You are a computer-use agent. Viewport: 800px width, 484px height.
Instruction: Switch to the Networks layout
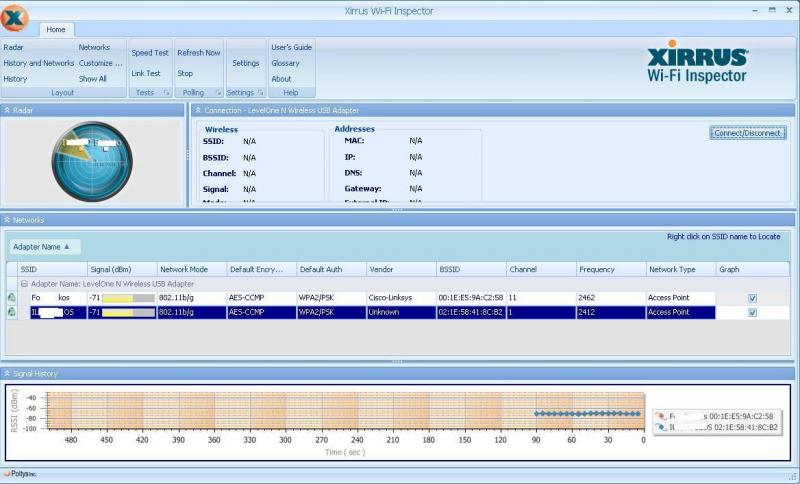tap(94, 47)
